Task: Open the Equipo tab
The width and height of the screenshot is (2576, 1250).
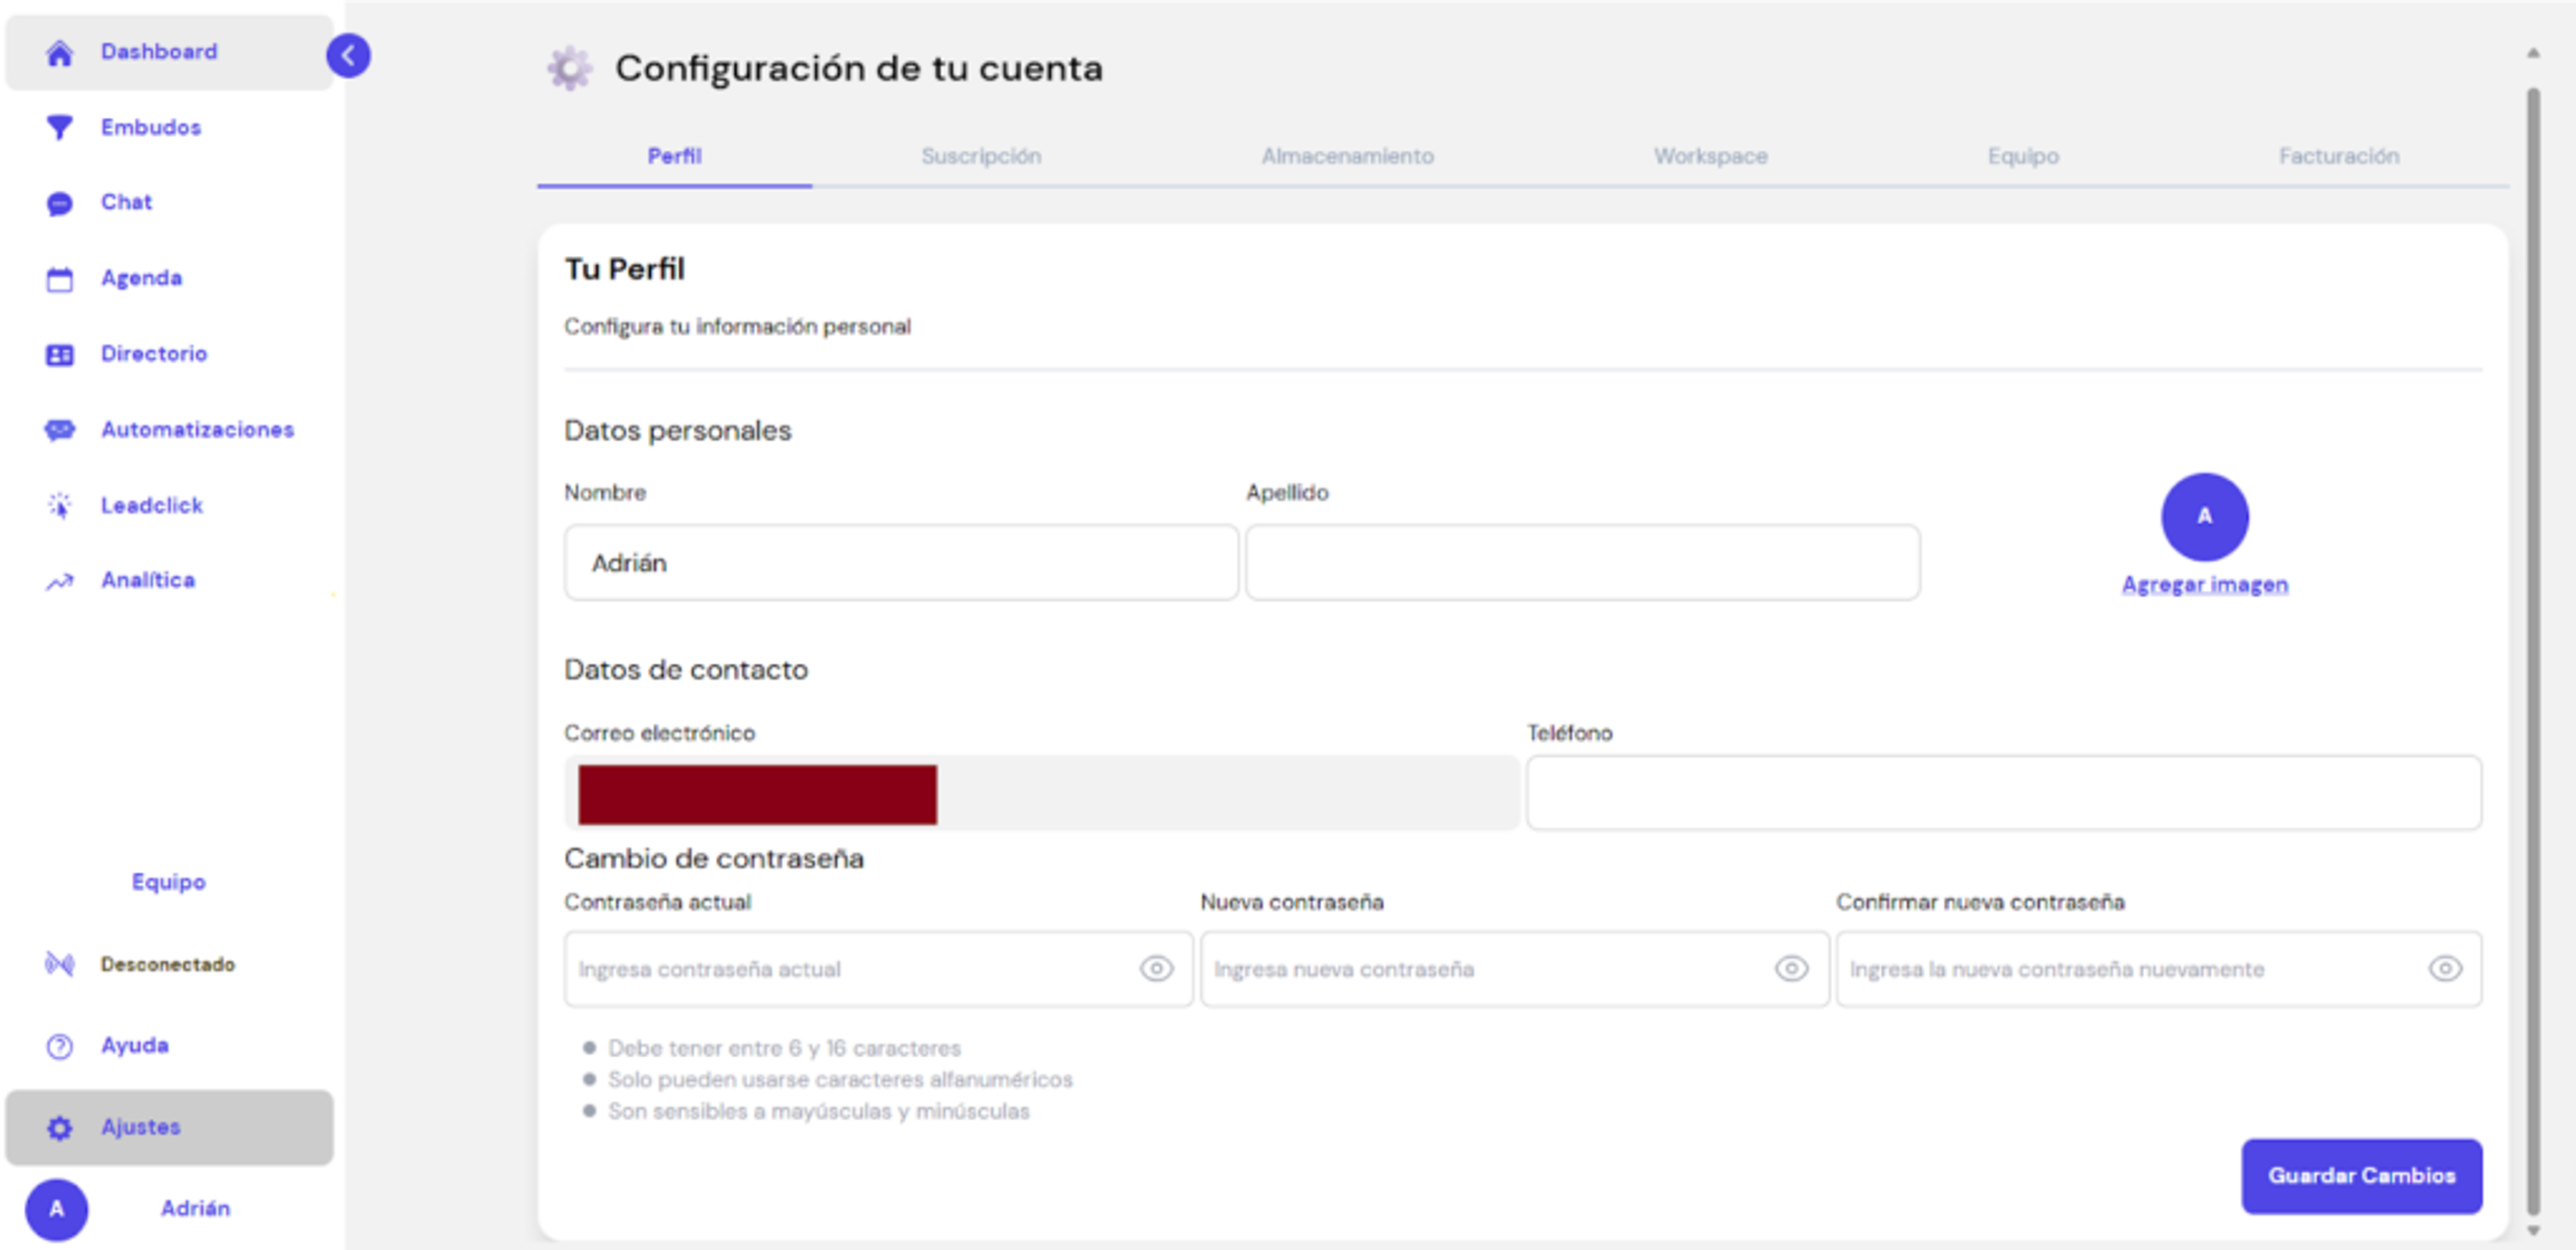Action: click(x=2023, y=156)
